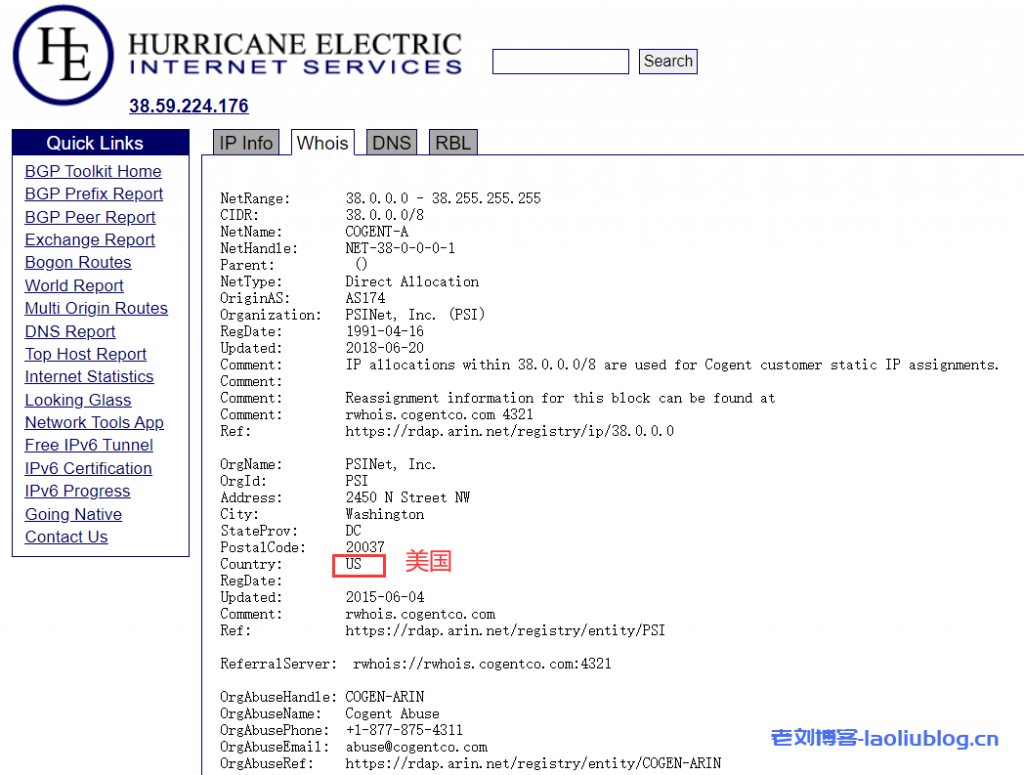Switch to the IP Info tab
The width and height of the screenshot is (1024, 775).
pos(246,143)
